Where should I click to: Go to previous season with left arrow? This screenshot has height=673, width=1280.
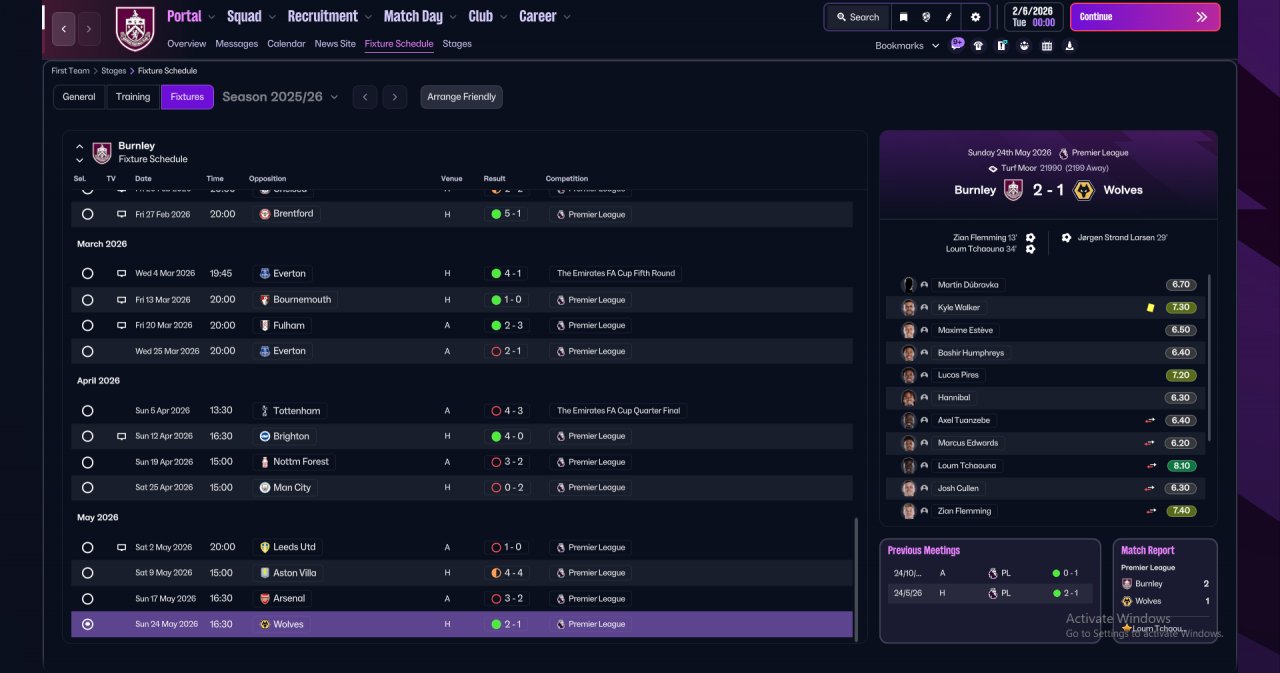point(365,97)
